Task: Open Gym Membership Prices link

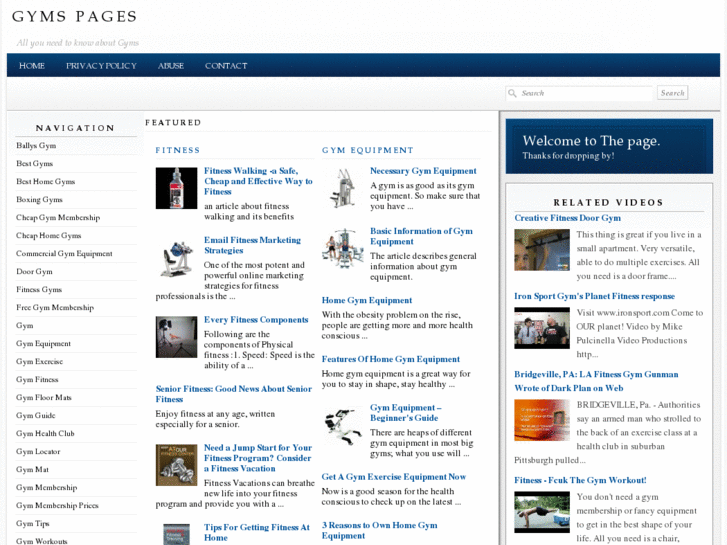Action: tap(57, 506)
